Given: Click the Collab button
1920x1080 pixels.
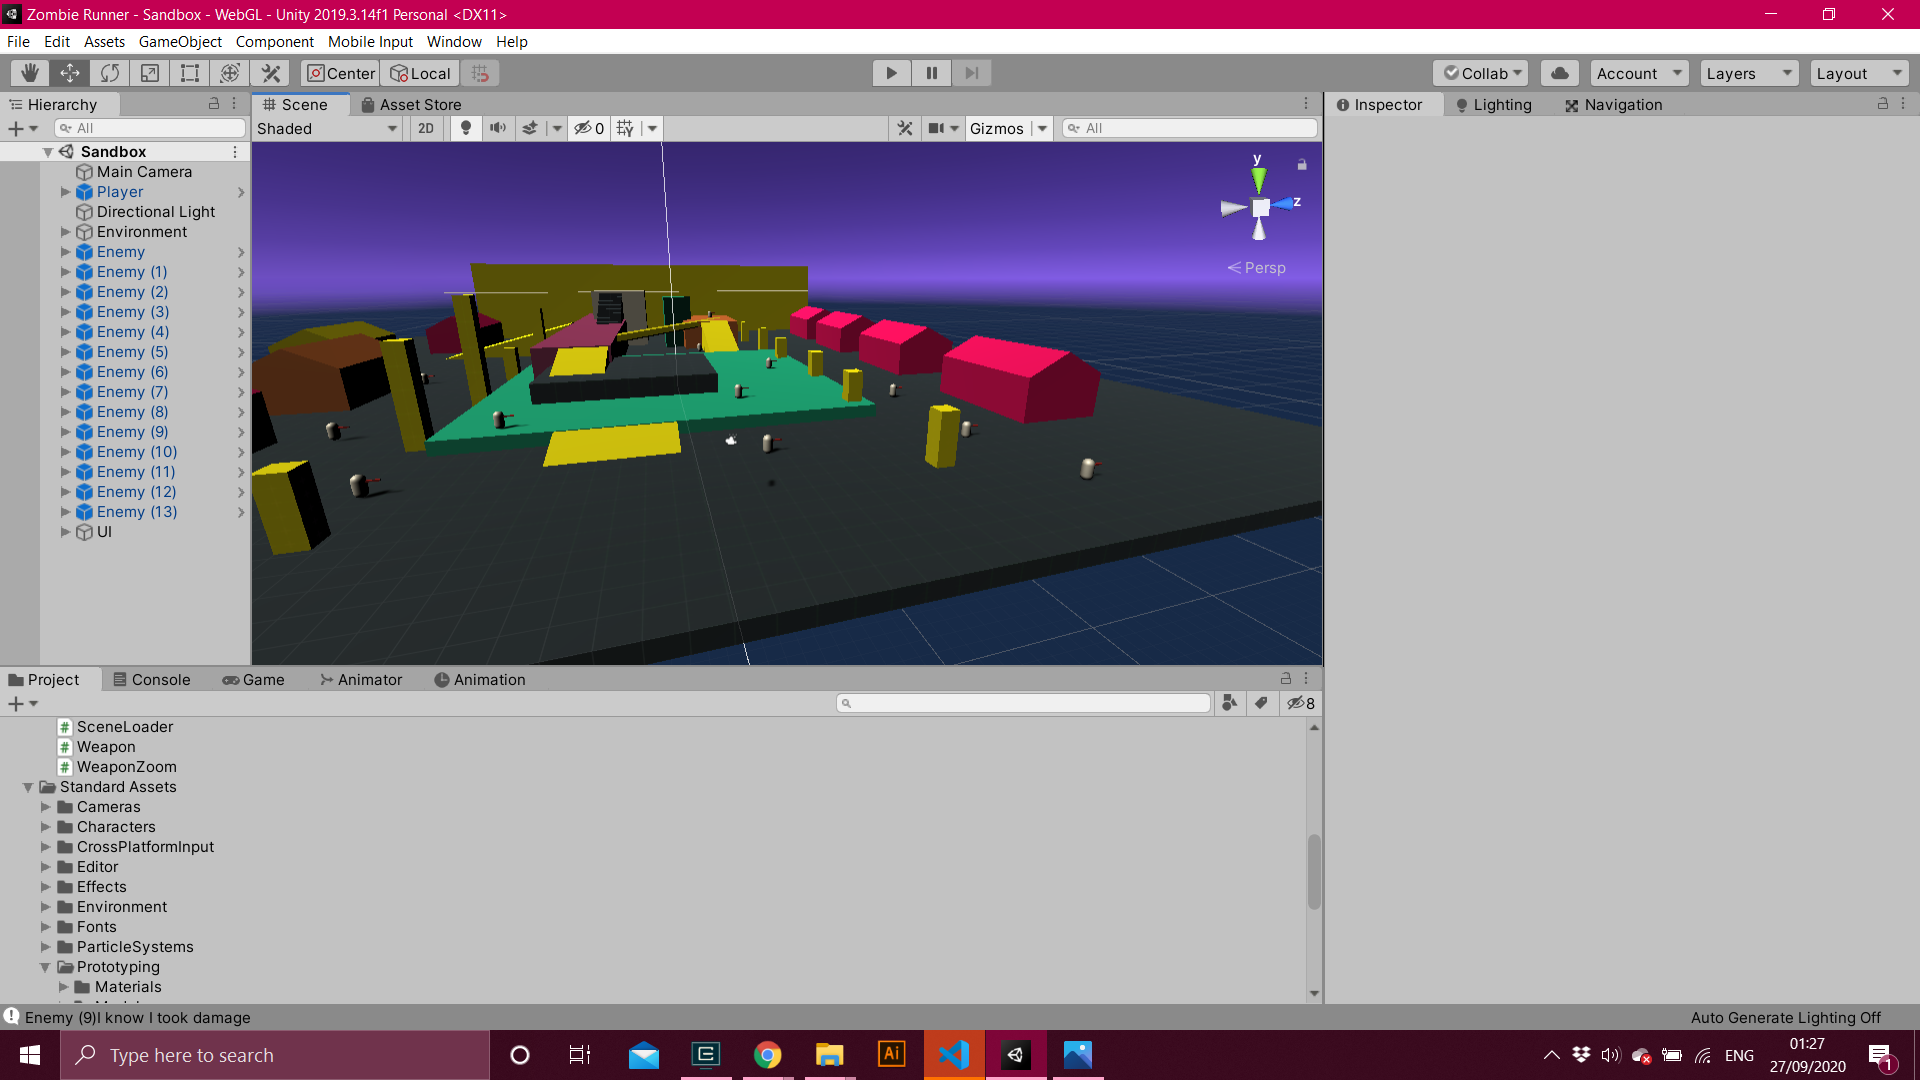Looking at the screenshot, I should click(x=1482, y=73).
